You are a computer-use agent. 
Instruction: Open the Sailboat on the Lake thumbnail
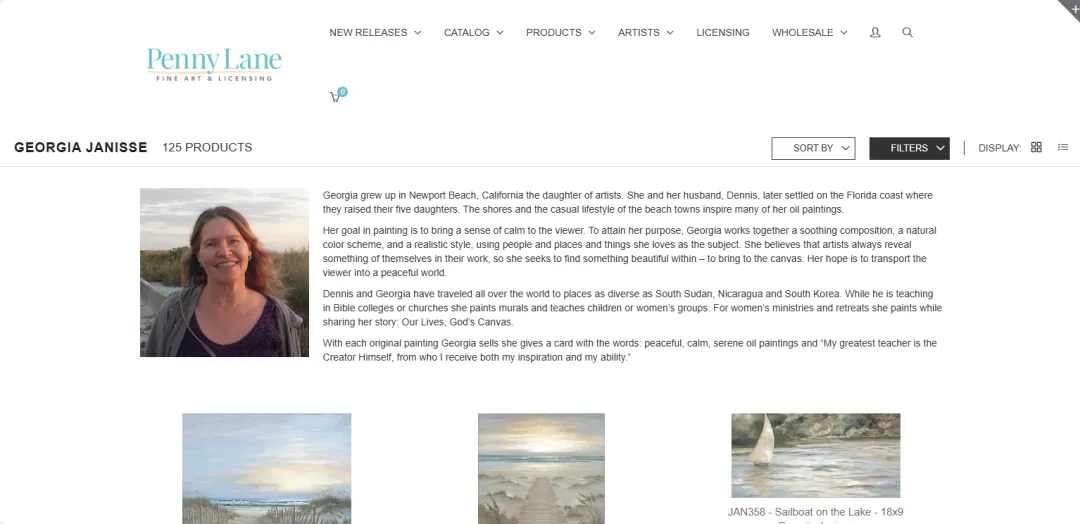[816, 455]
